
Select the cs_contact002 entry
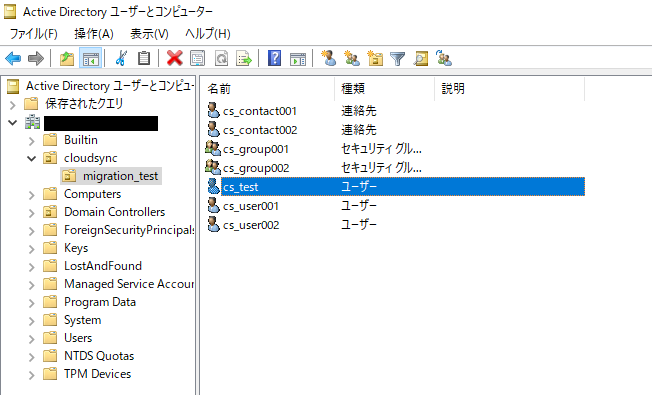[260, 130]
